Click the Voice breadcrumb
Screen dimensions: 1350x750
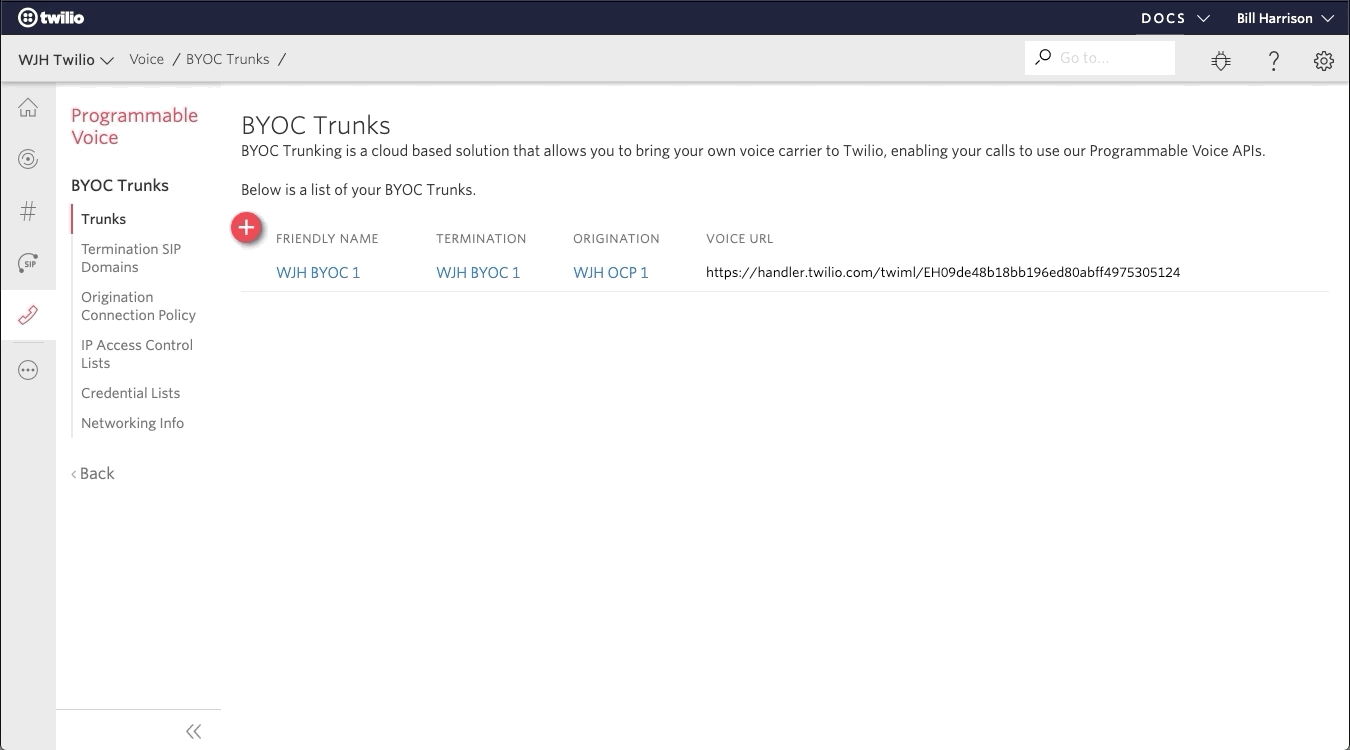(x=146, y=59)
